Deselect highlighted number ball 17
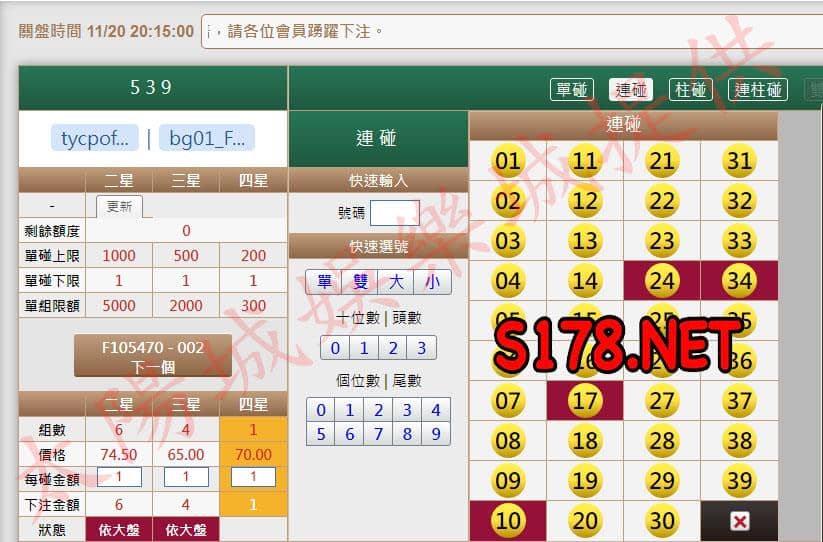The image size is (823, 542). tap(585, 401)
